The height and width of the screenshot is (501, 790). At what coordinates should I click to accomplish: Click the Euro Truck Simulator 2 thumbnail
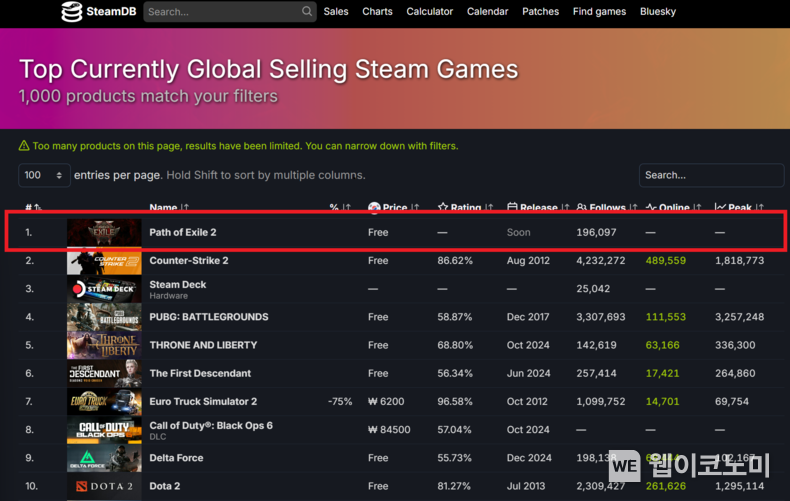(104, 402)
